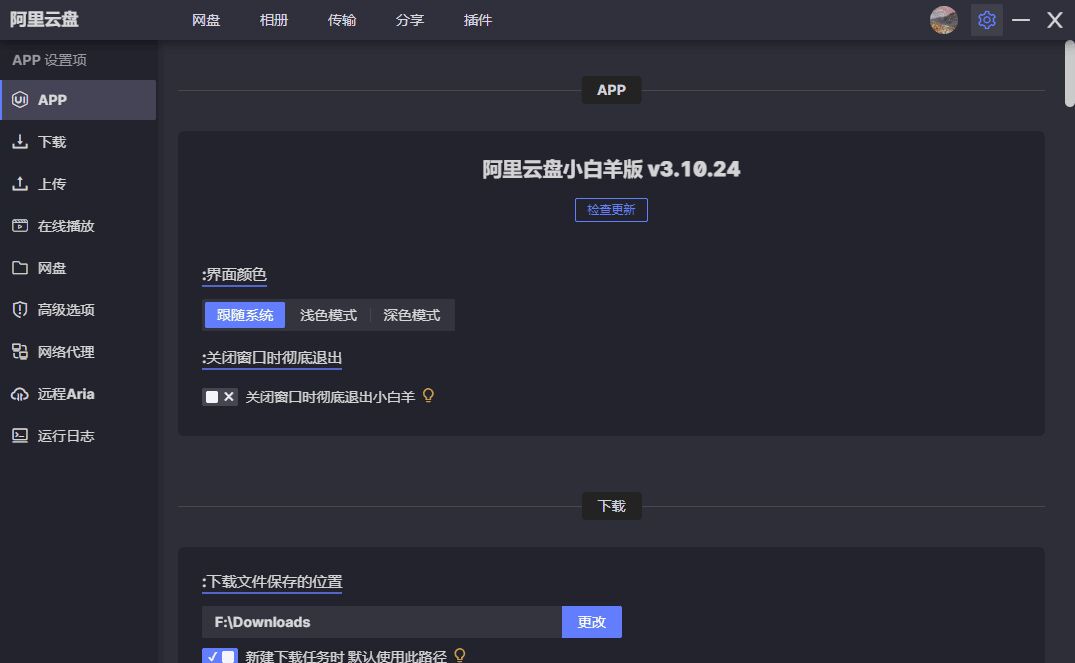1075x663 pixels.
Task: Open the 网盘 top menu tab
Action: coord(206,20)
